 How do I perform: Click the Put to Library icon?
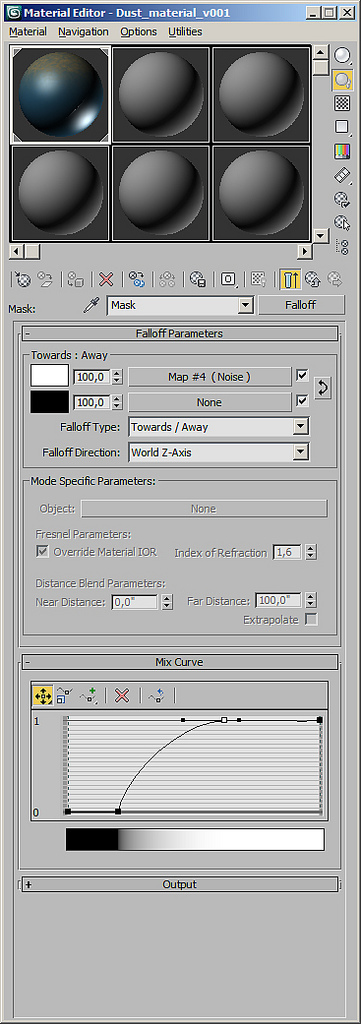tap(198, 280)
